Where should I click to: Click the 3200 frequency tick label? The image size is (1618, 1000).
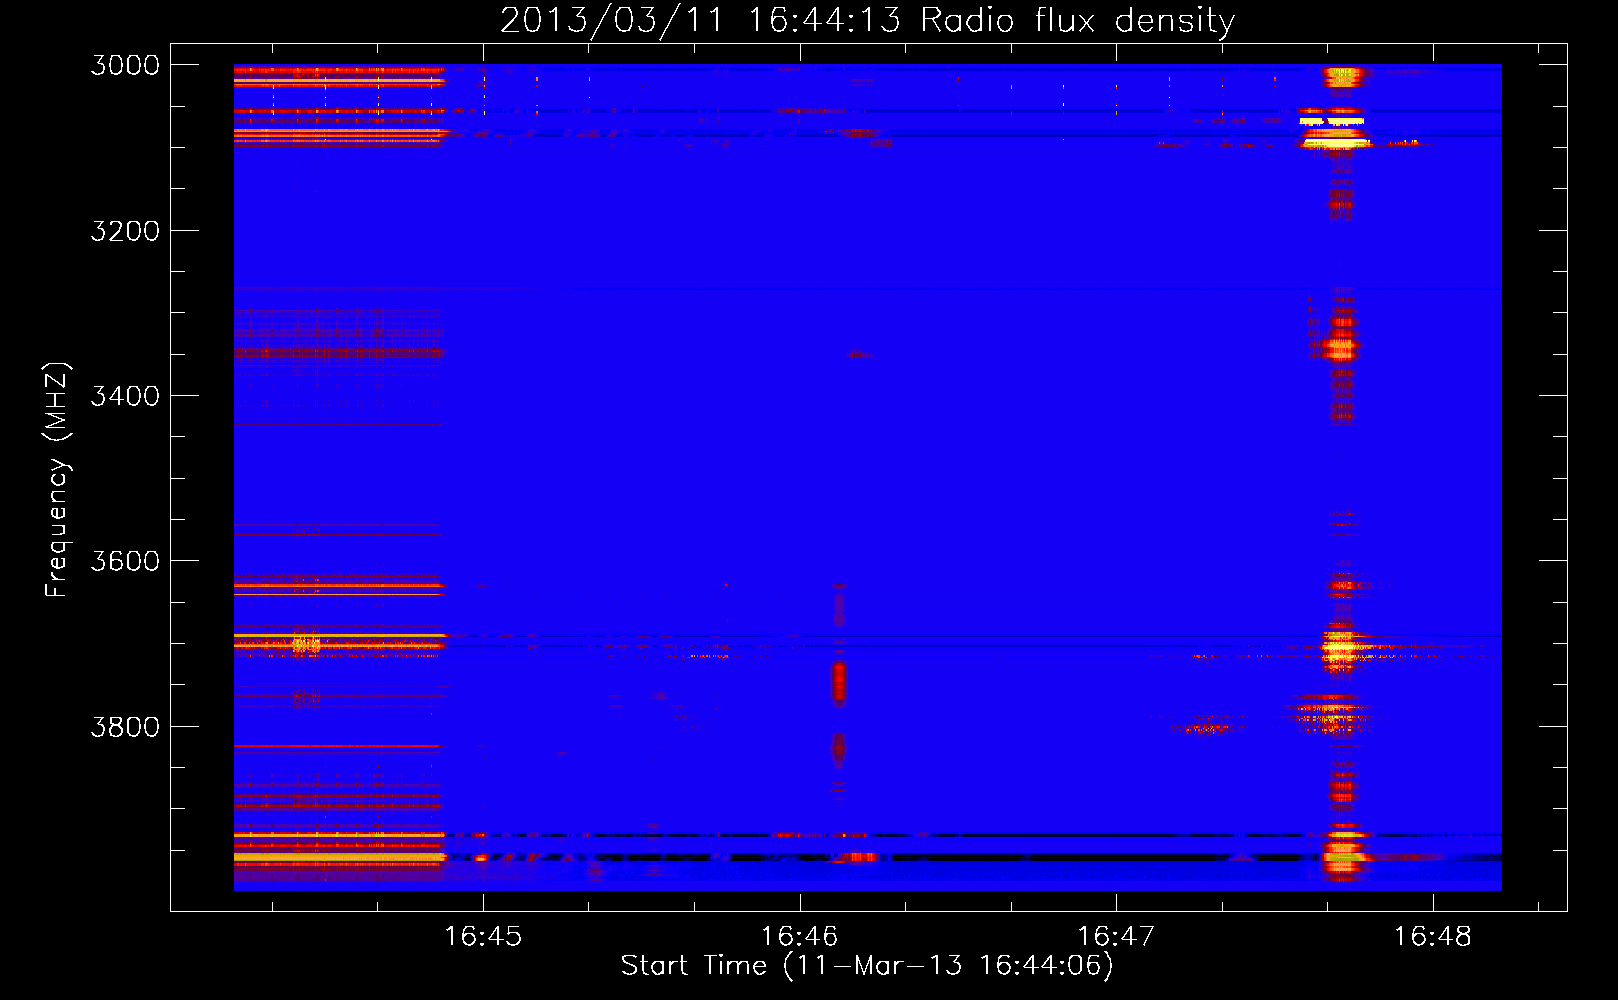click(125, 231)
